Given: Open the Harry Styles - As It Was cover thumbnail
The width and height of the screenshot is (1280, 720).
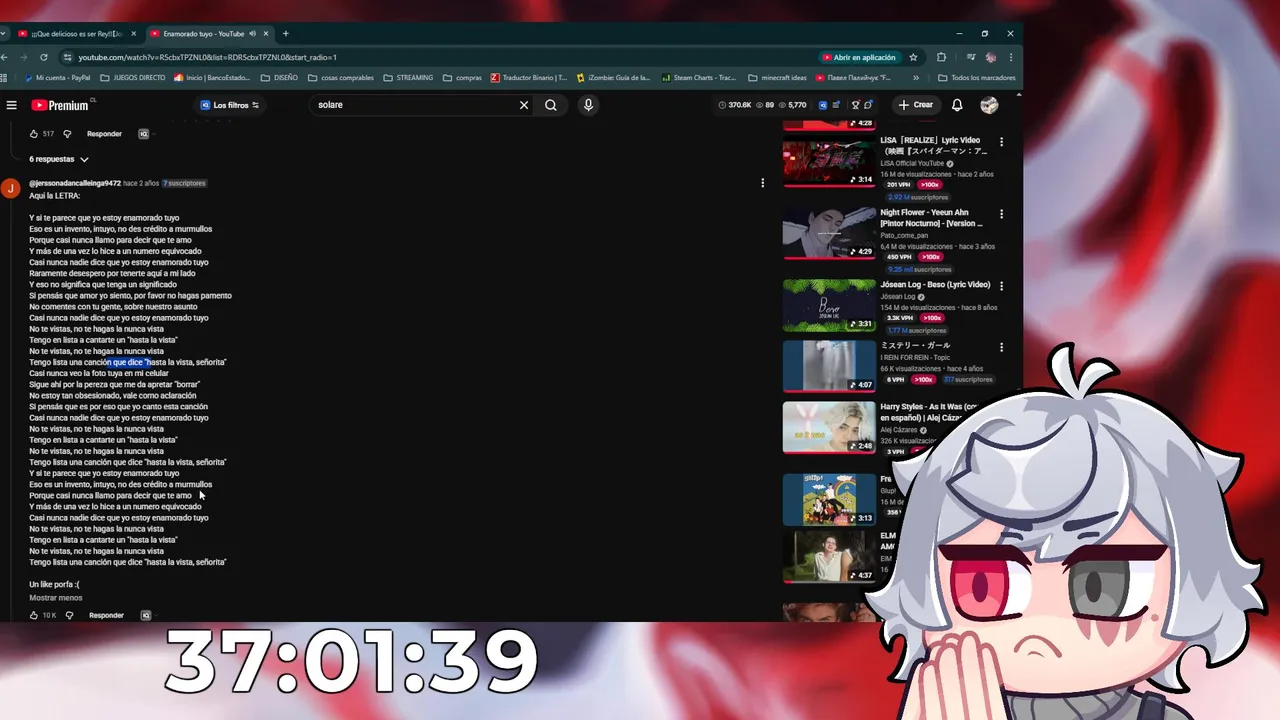Looking at the screenshot, I should click(829, 427).
